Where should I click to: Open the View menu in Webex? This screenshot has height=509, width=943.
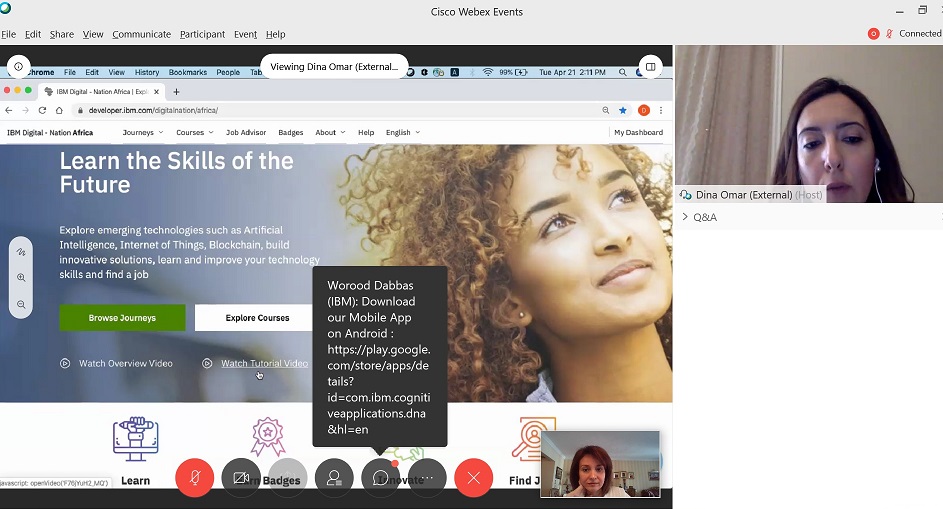click(93, 34)
